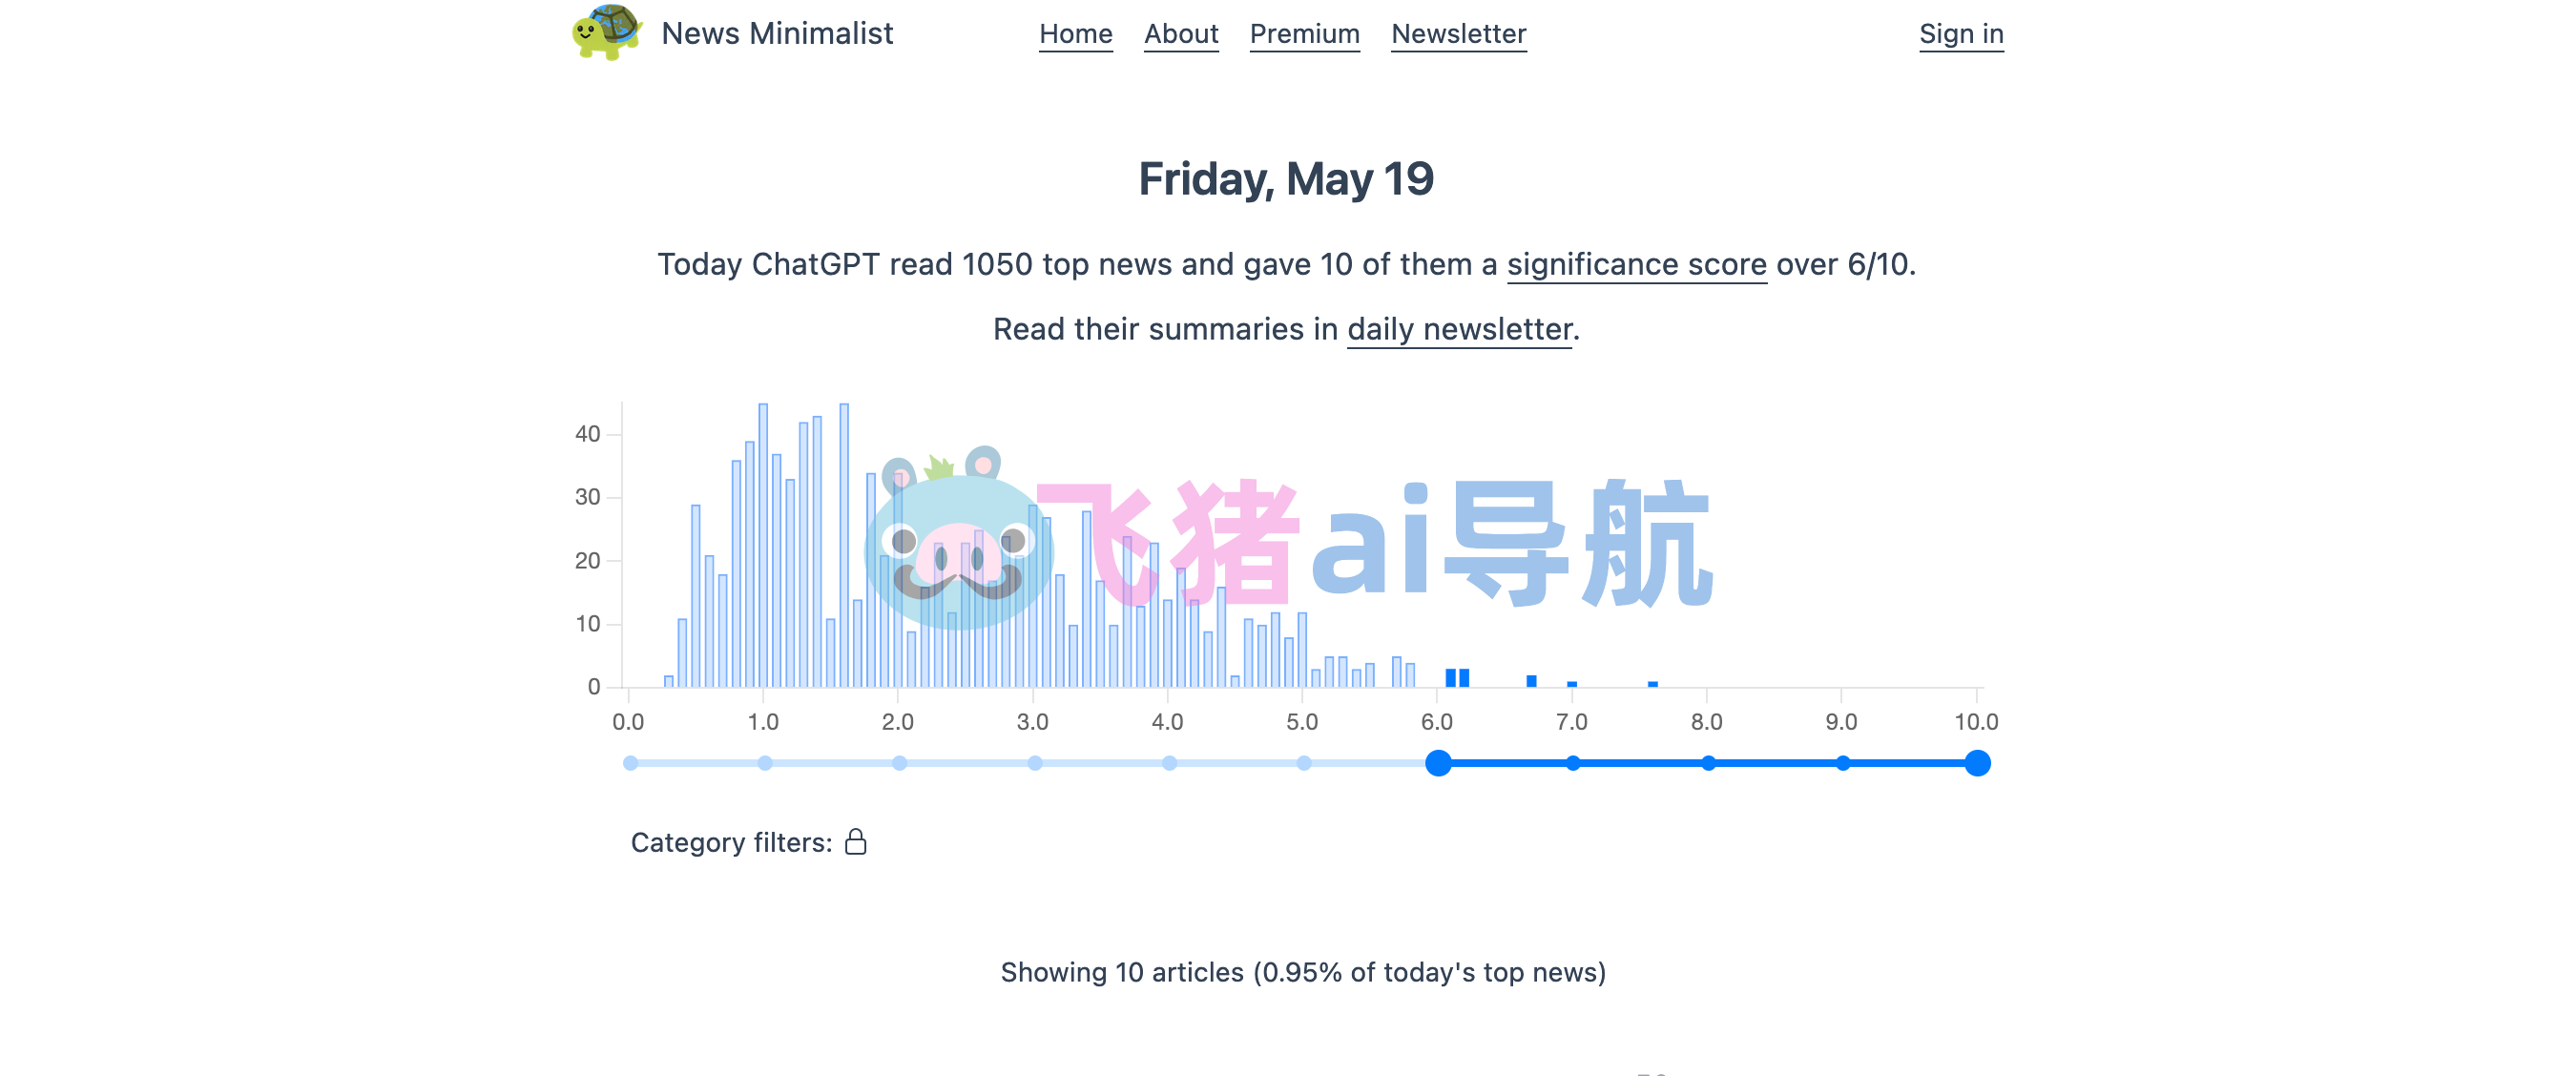Click the Sign in link
This screenshot has height=1076, width=2576.
coord(1960,34)
